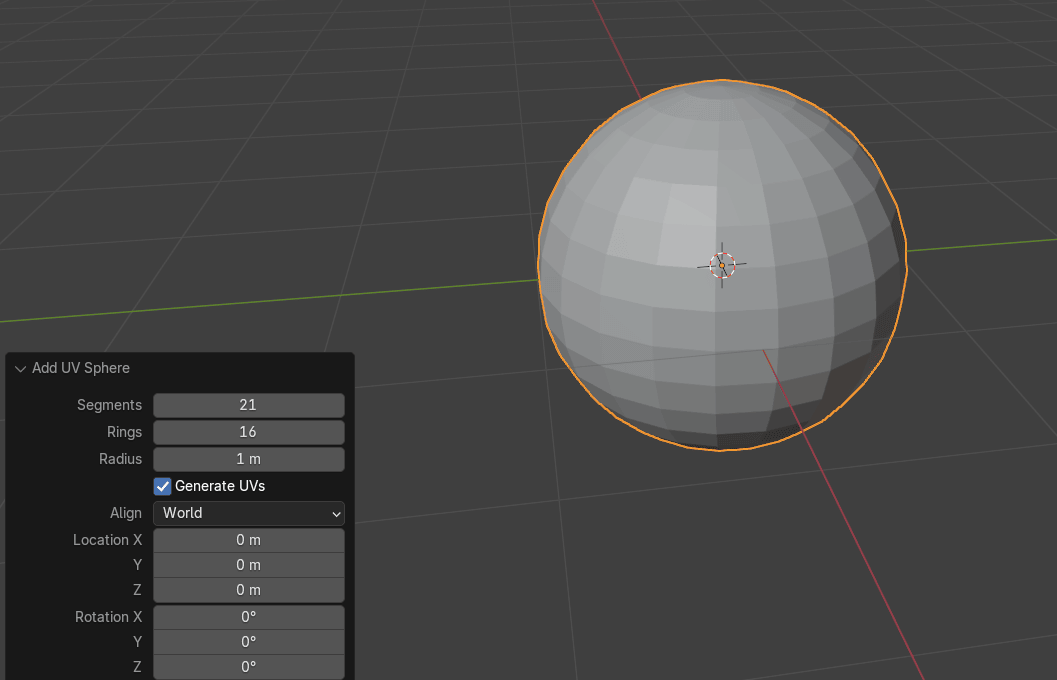Uncheck the Generate UVs checkbox
This screenshot has width=1057, height=680.
coord(163,486)
